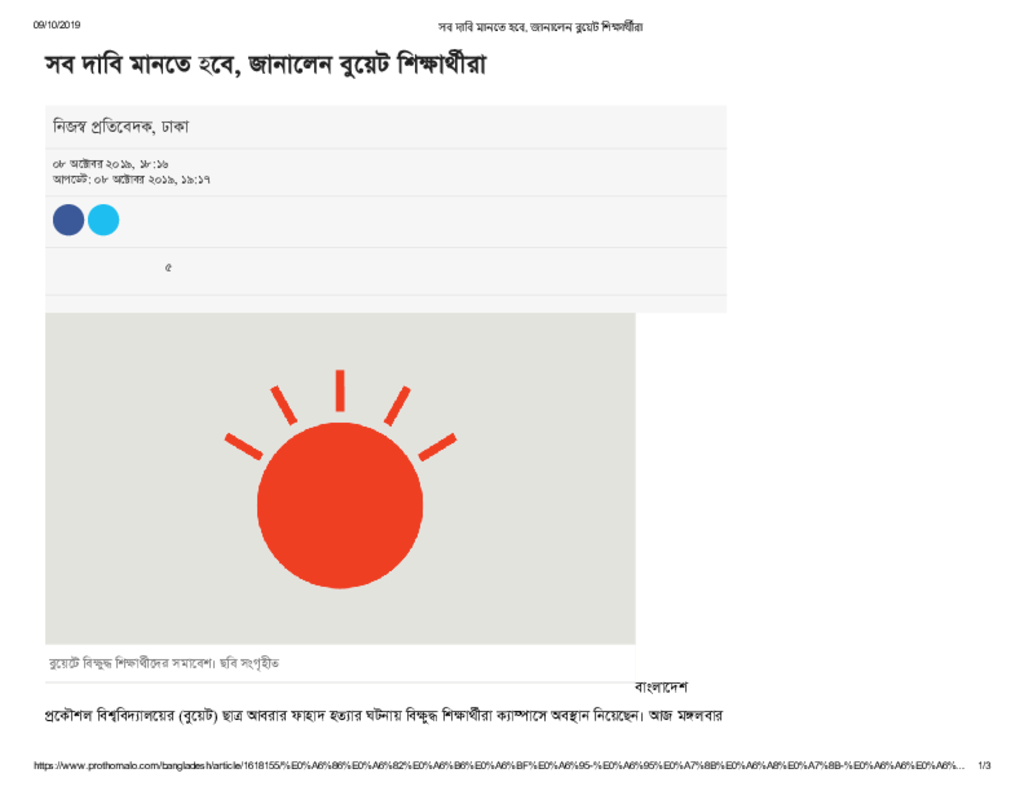Click the বাংলাদেশ section label
The height and width of the screenshot is (791, 1024).
[x=661, y=687]
